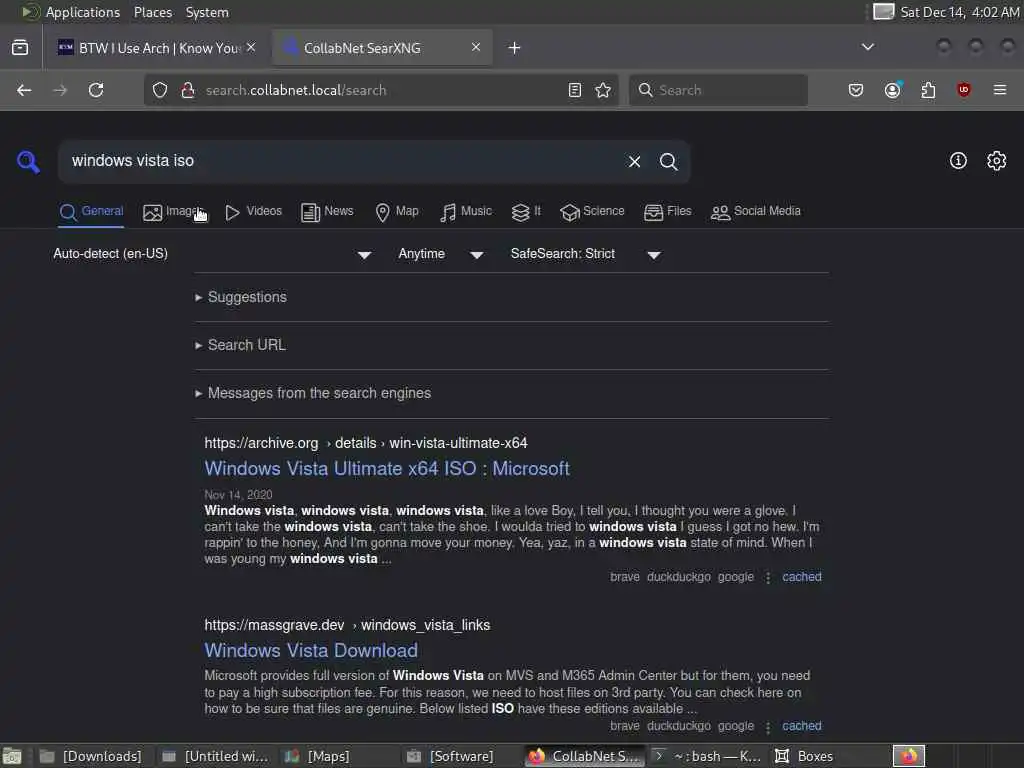Open a new browser tab
Screen dimensions: 1024x768
point(514,48)
